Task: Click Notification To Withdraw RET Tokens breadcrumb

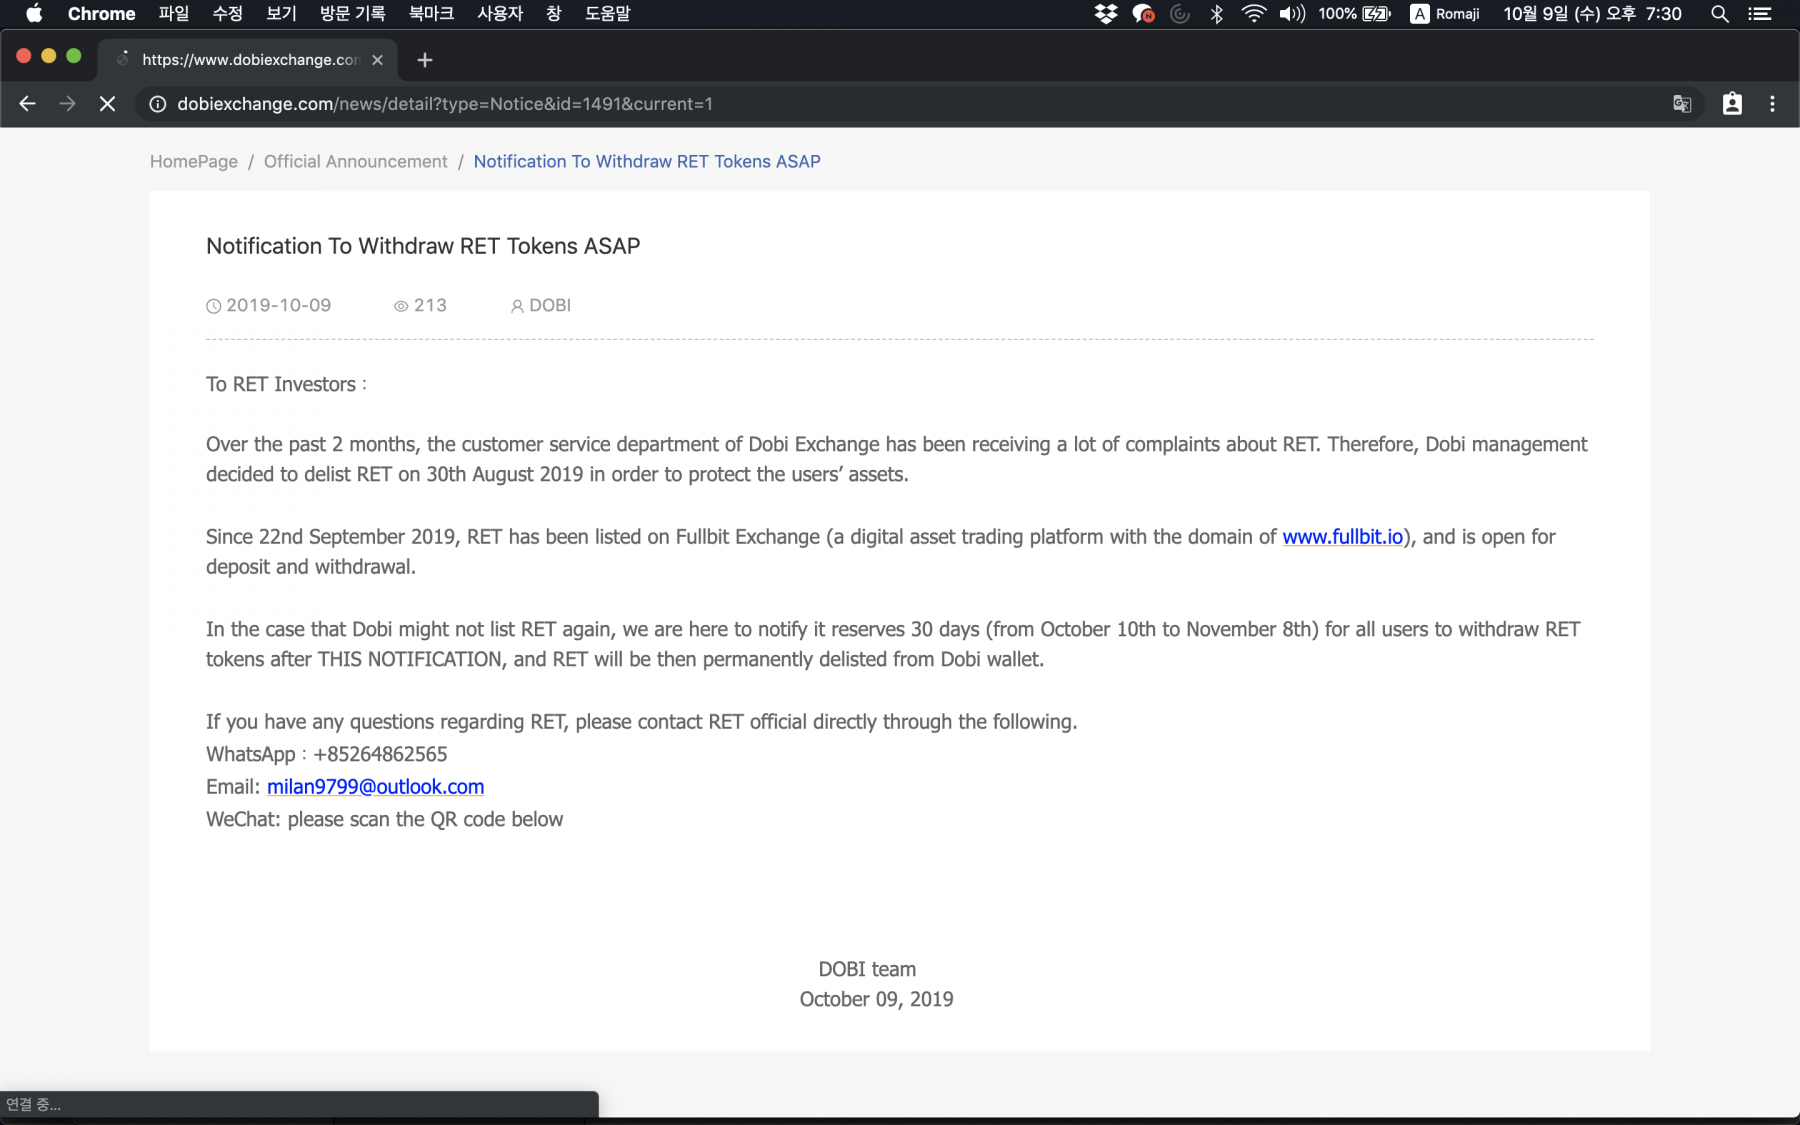Action: click(x=647, y=162)
